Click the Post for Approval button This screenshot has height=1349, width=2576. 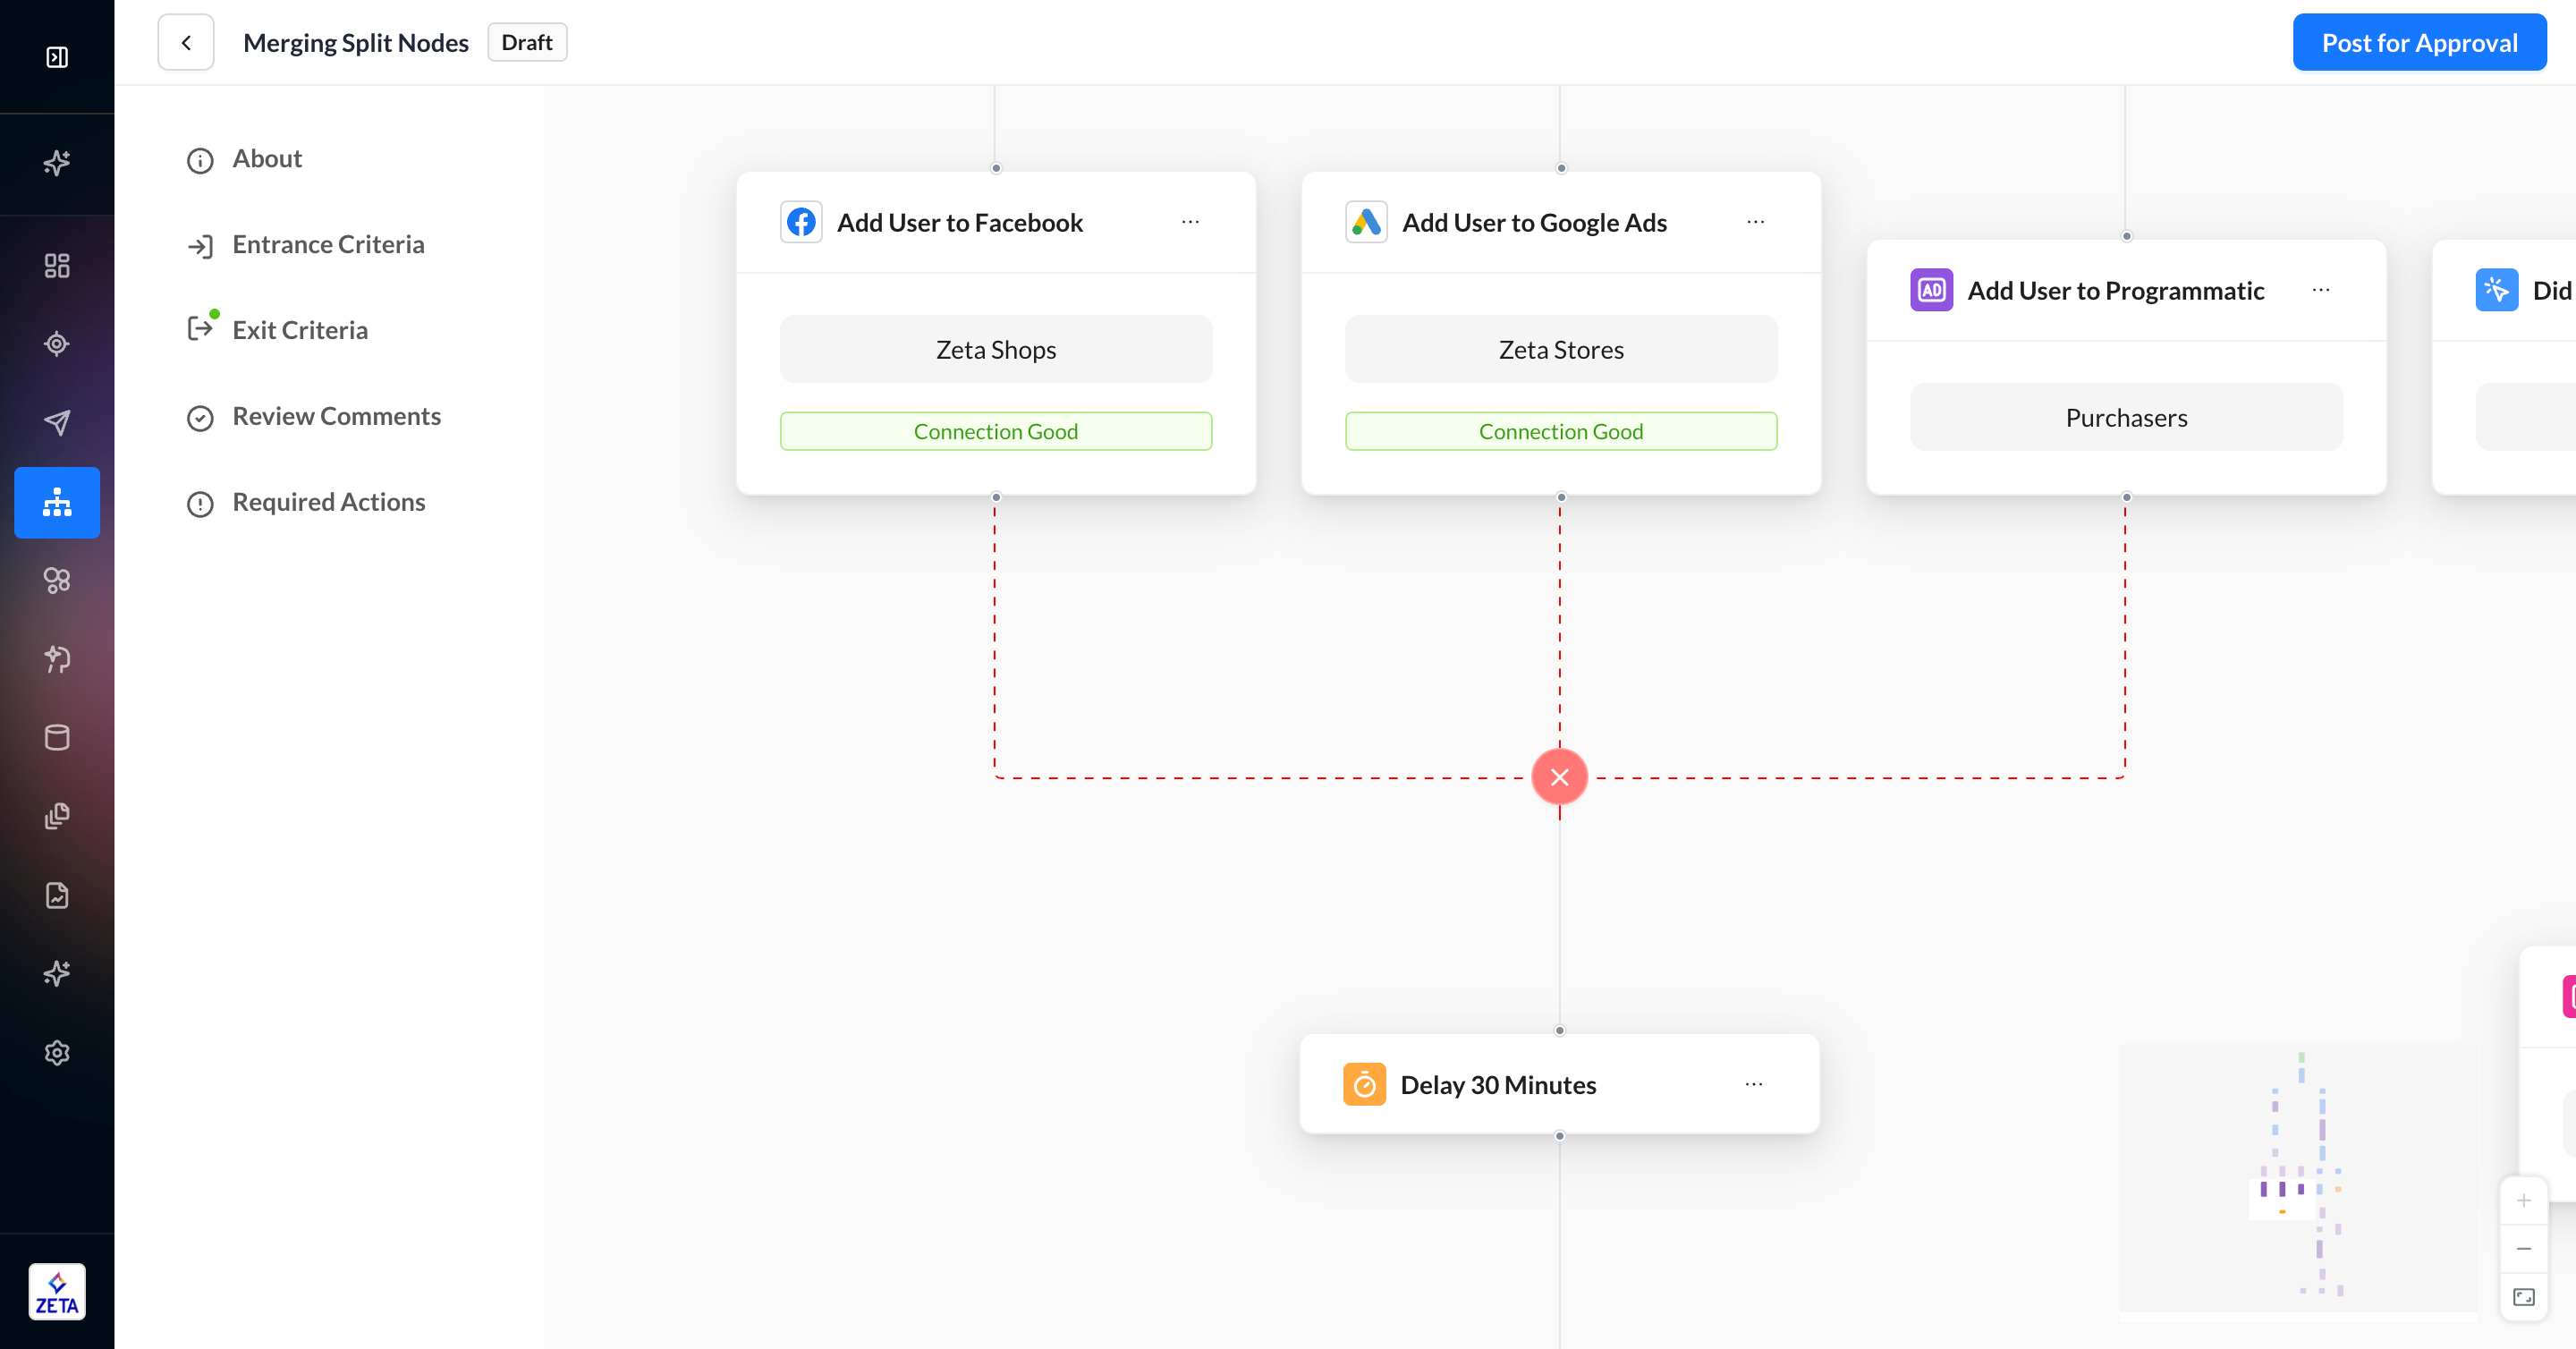click(2418, 43)
